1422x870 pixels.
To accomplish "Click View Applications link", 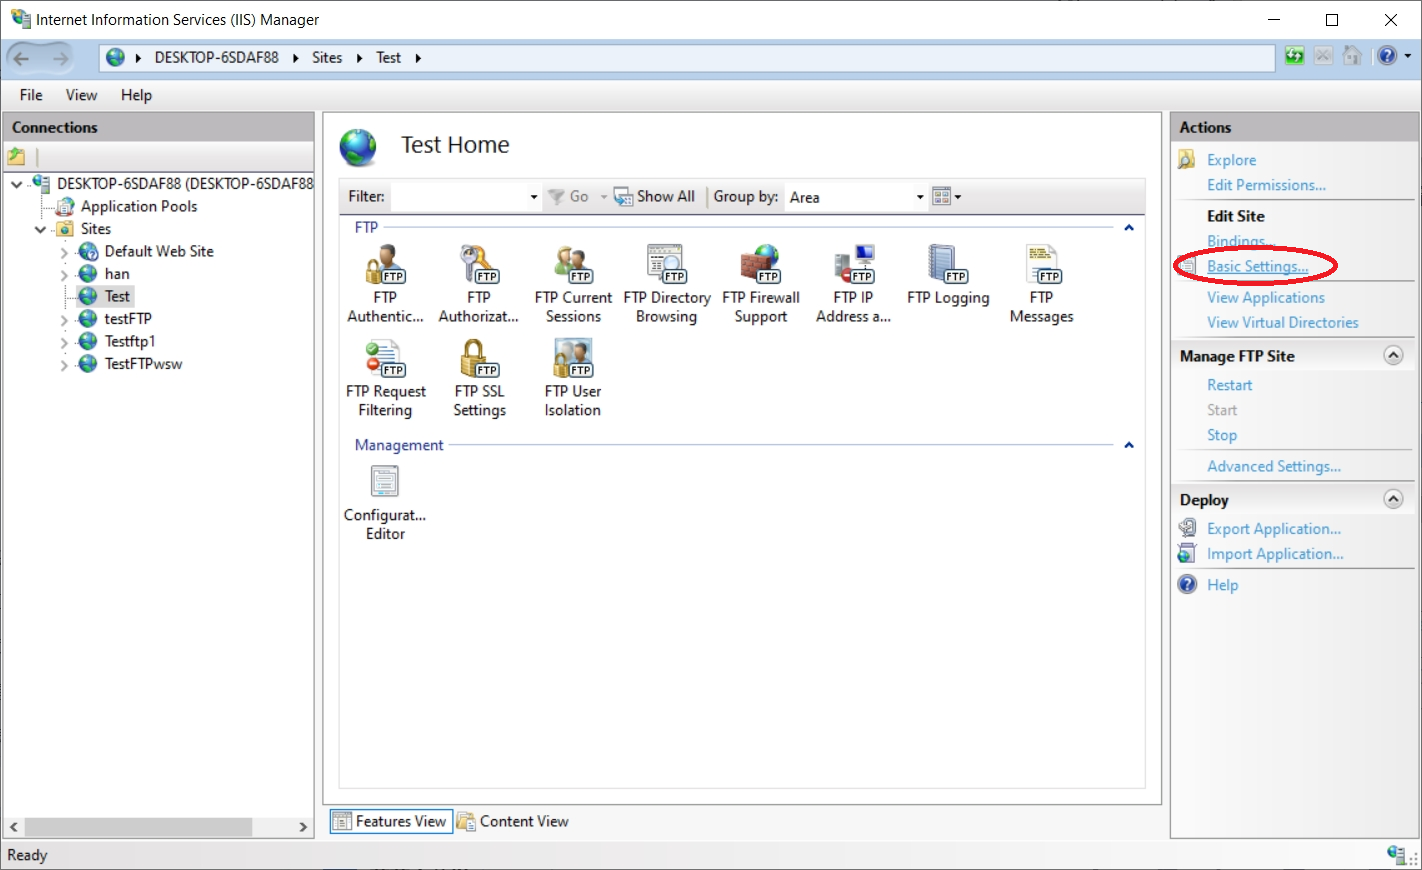I will click(x=1265, y=297).
